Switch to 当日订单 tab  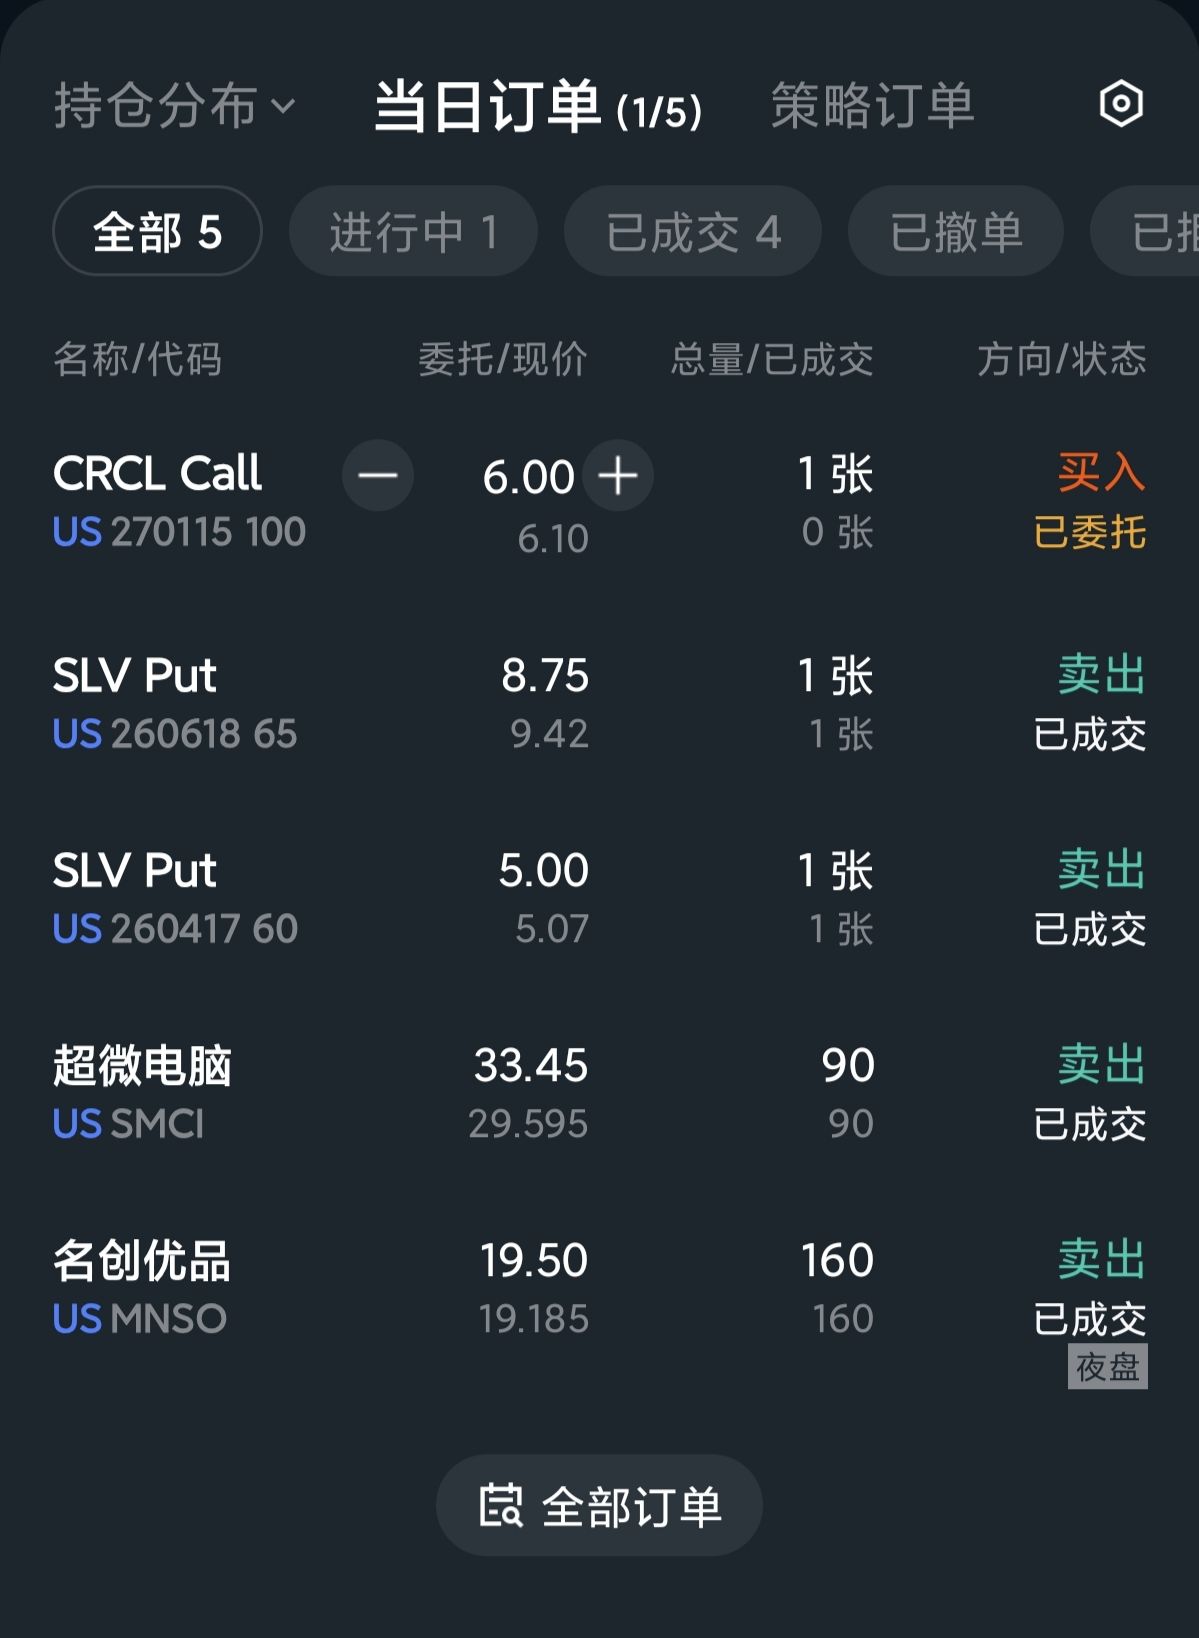point(537,106)
